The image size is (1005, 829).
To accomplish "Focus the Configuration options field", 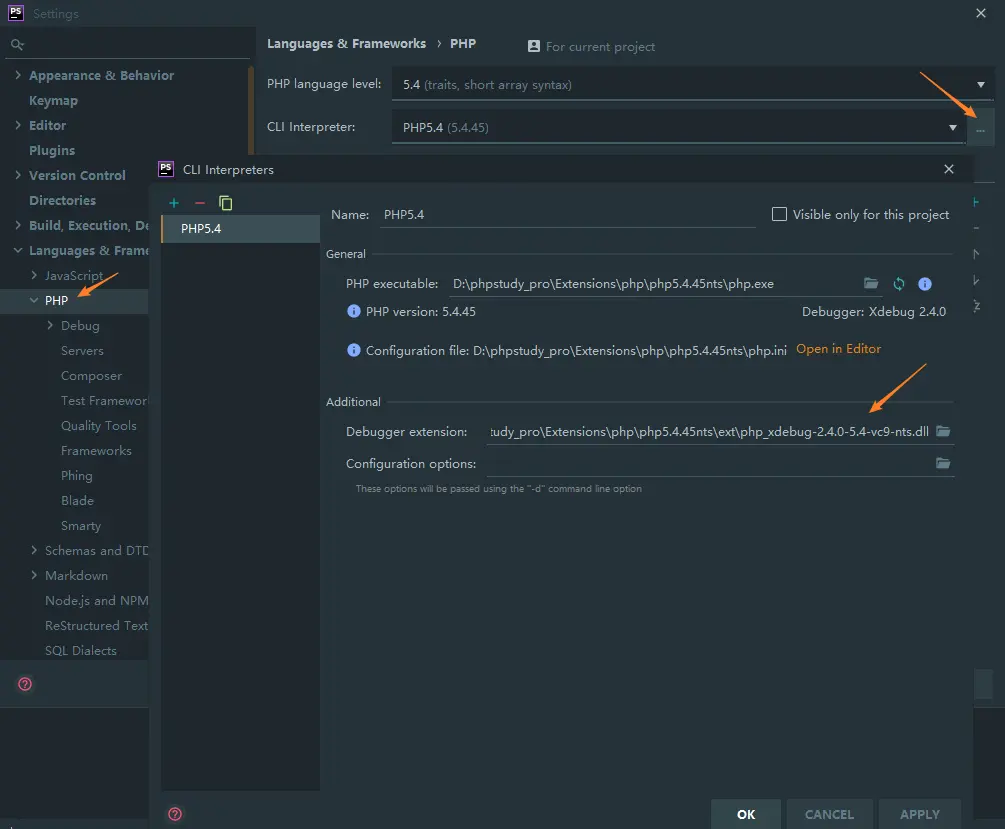I will point(709,464).
